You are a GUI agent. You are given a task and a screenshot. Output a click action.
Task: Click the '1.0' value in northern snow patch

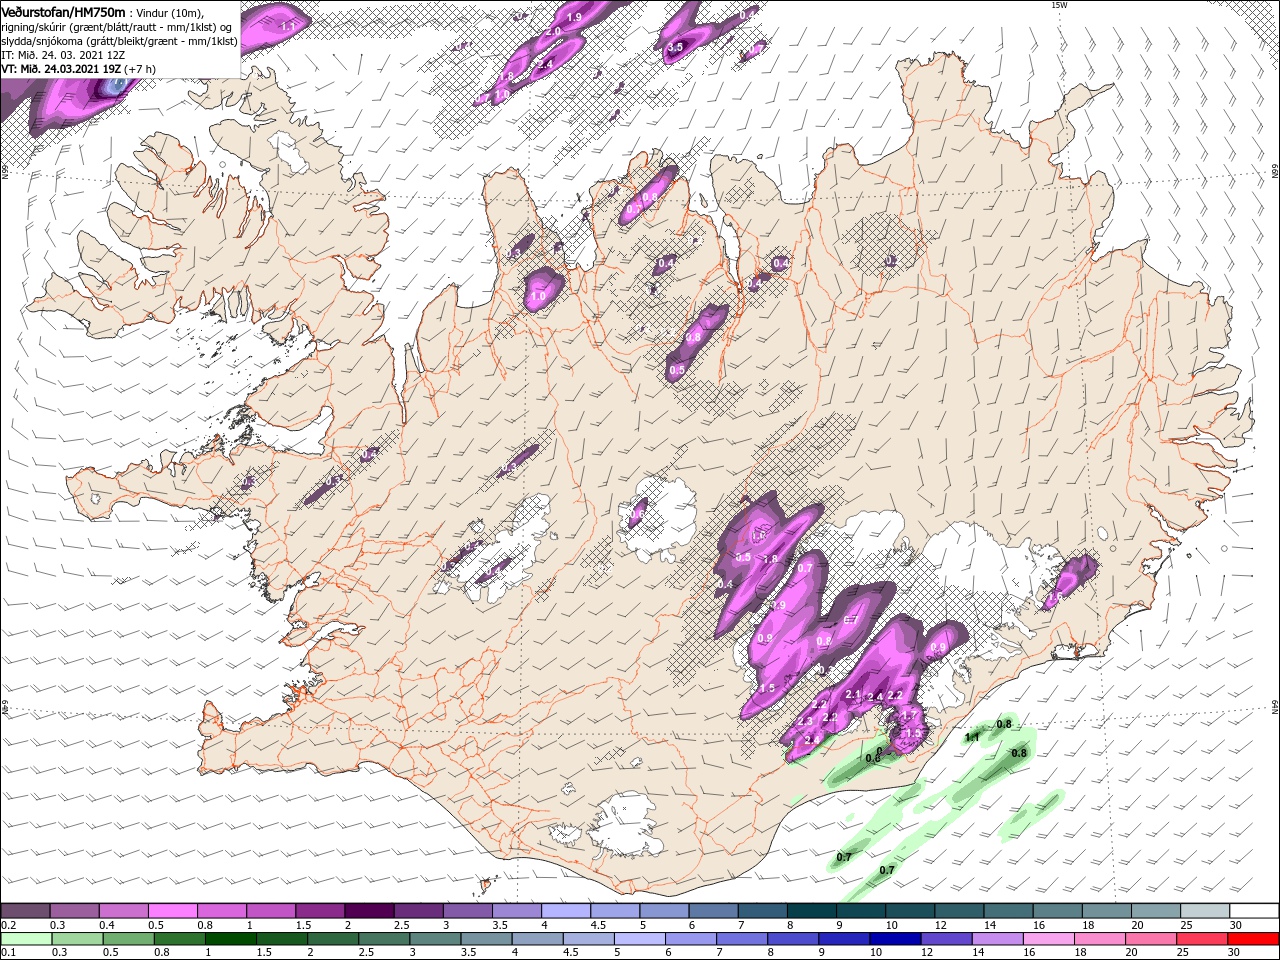(538, 296)
